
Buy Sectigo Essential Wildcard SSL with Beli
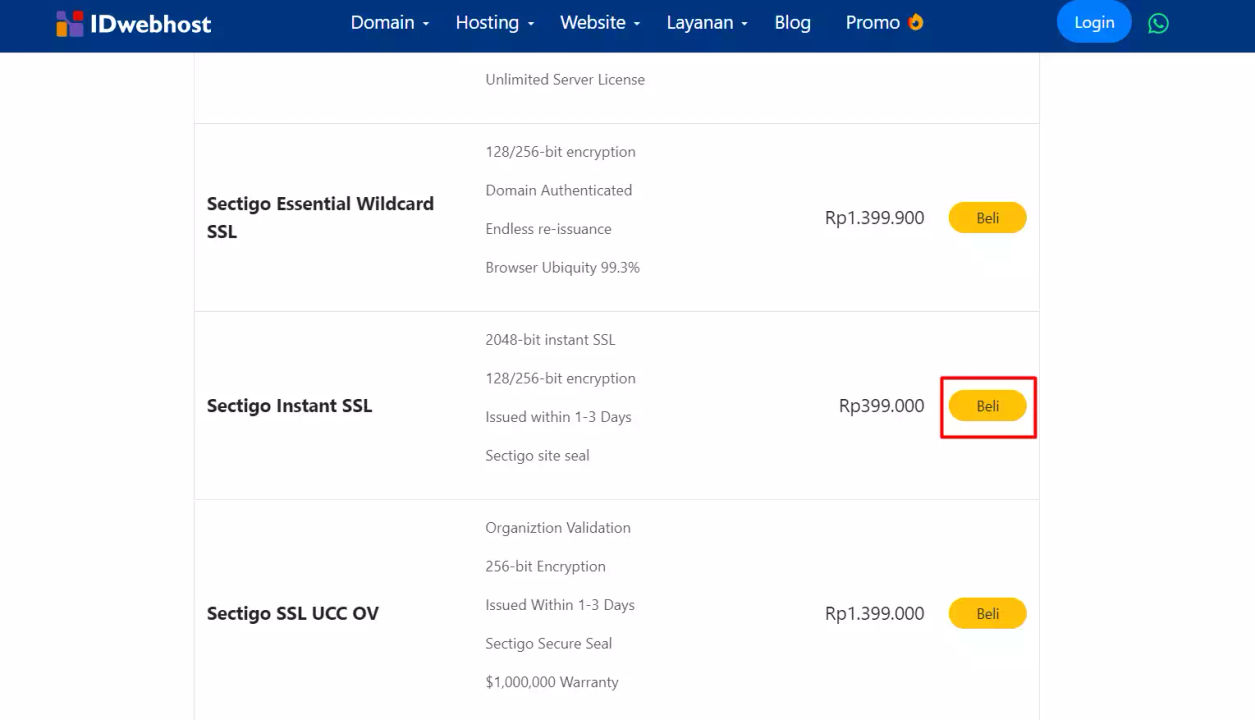pyautogui.click(x=987, y=218)
